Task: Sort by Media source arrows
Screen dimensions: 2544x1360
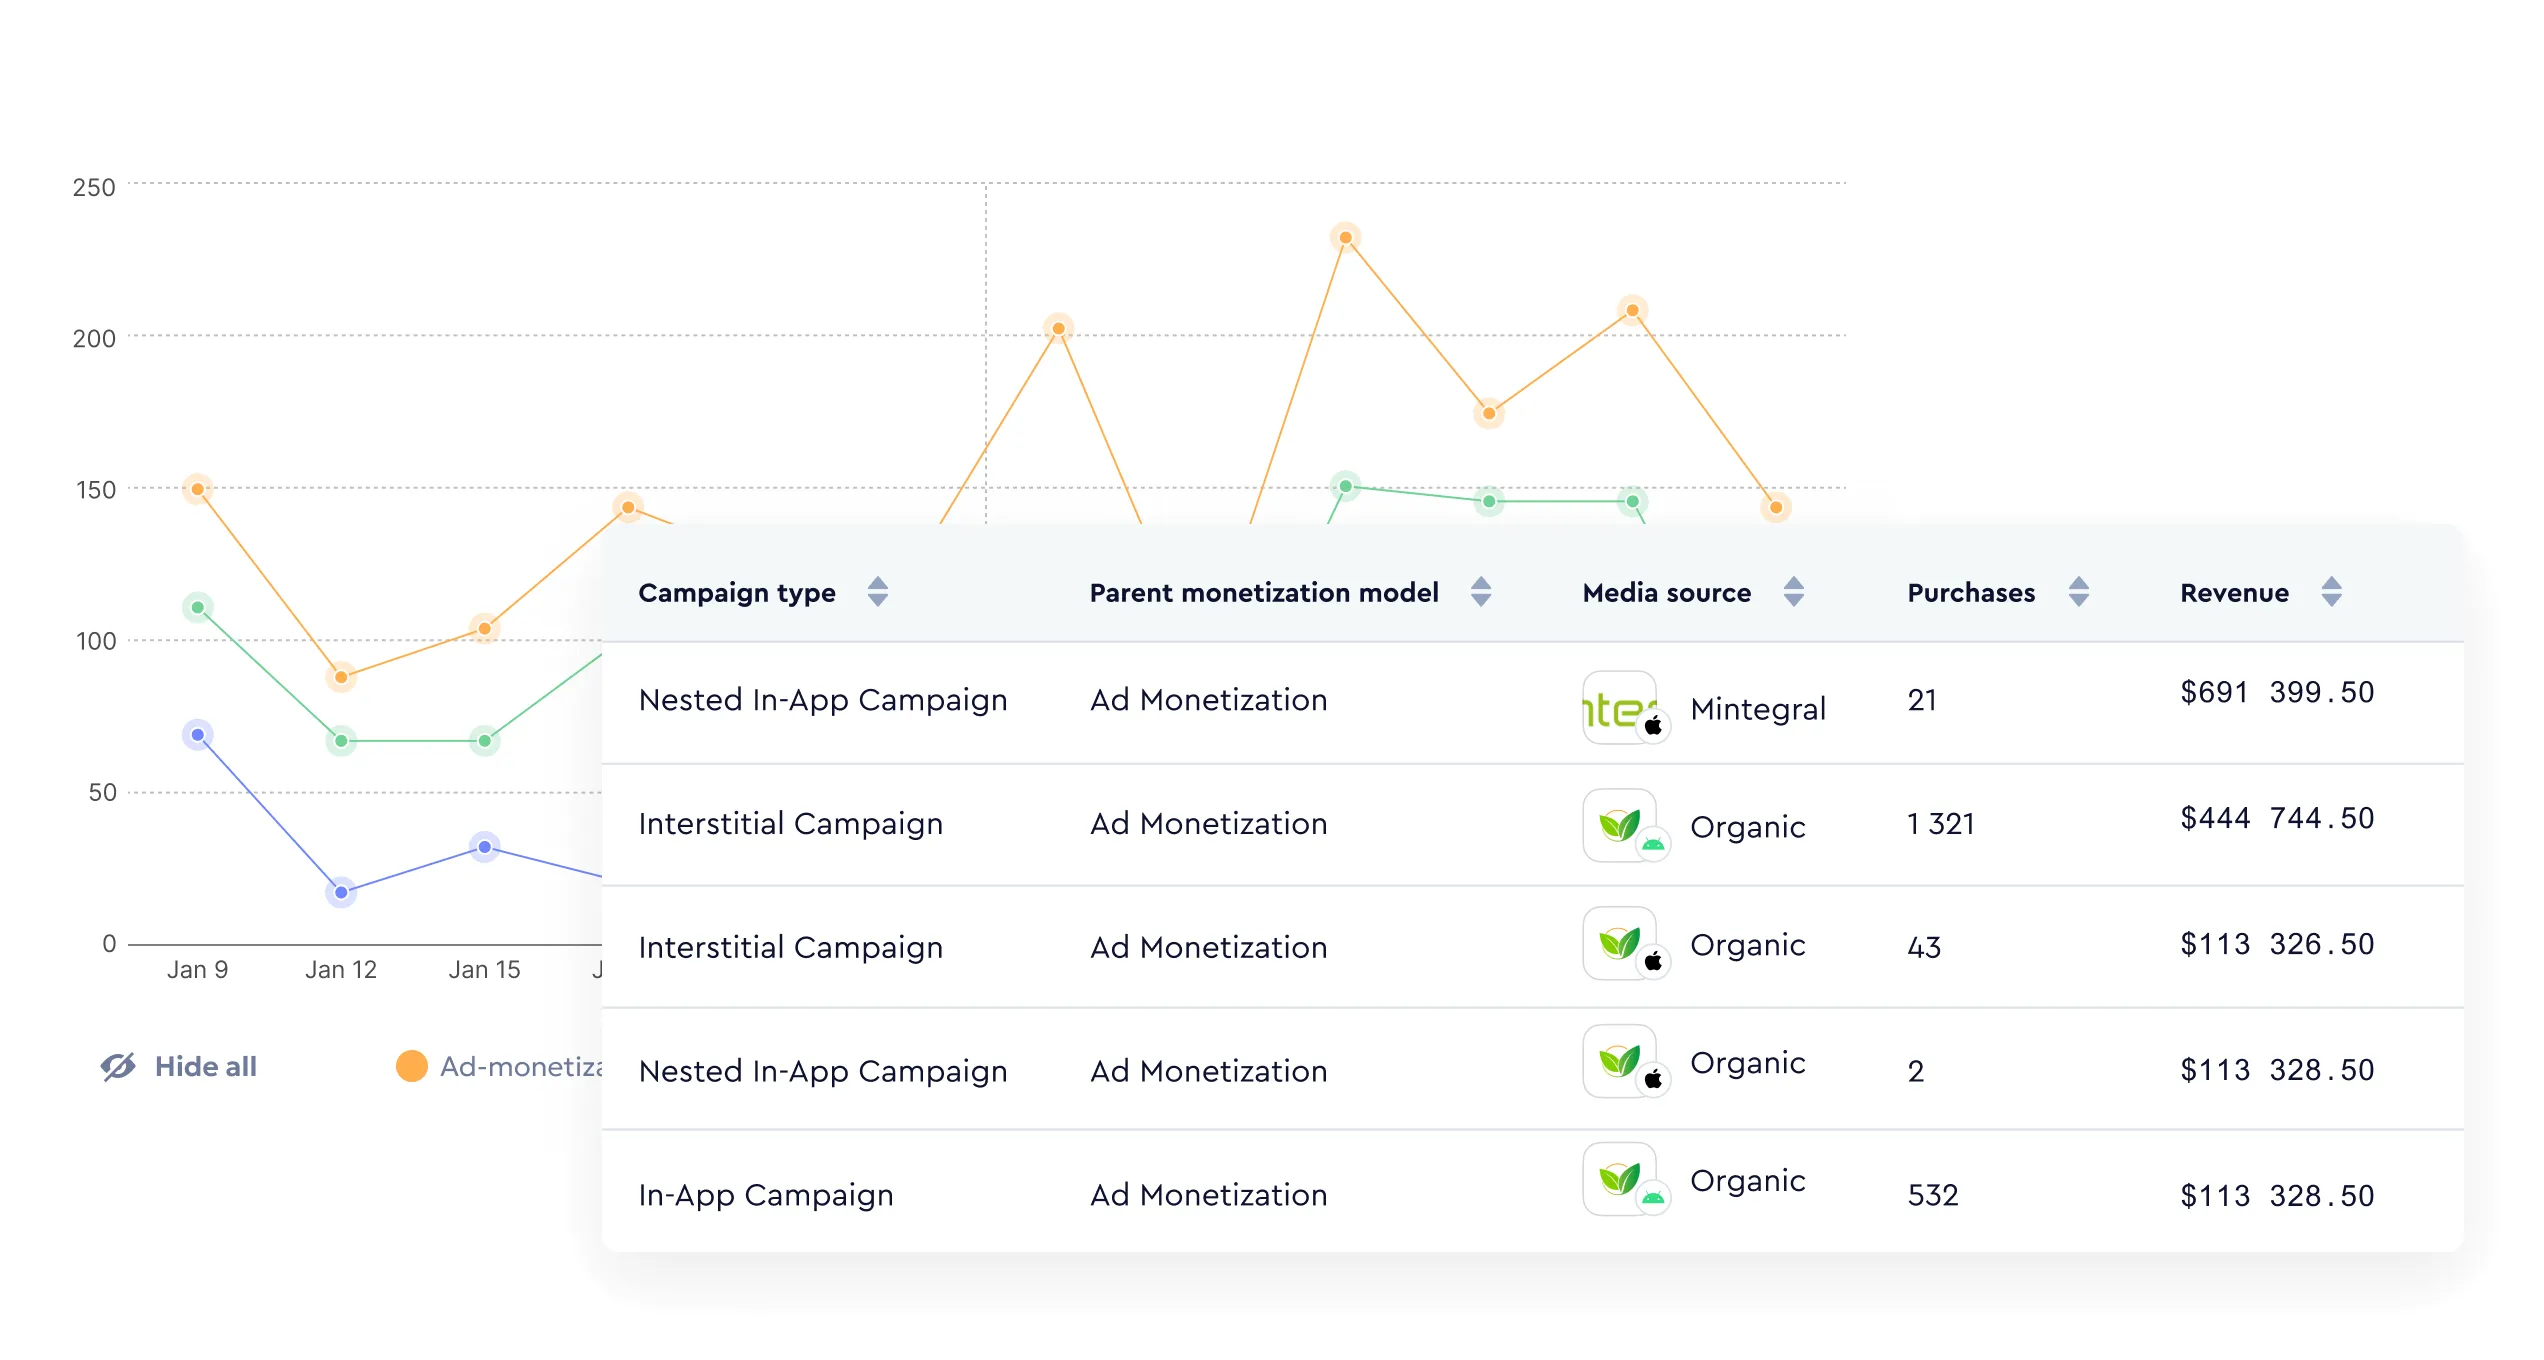Action: click(x=1793, y=592)
